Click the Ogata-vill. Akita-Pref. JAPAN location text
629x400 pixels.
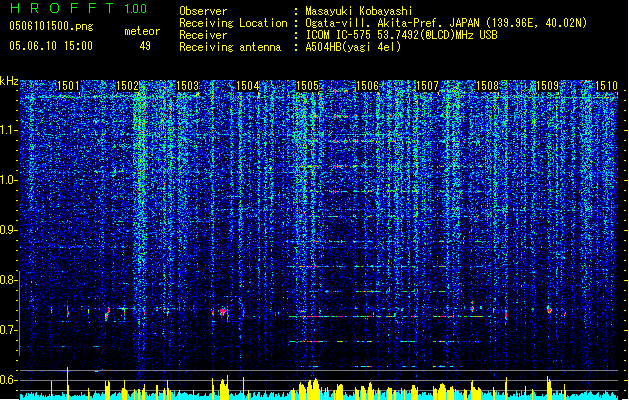tap(446, 23)
